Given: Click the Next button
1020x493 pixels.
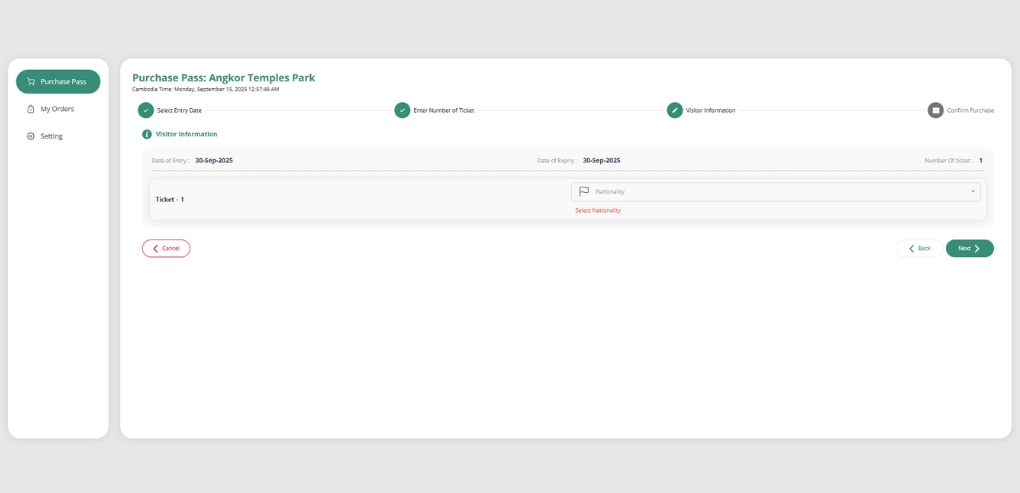Looking at the screenshot, I should (969, 248).
